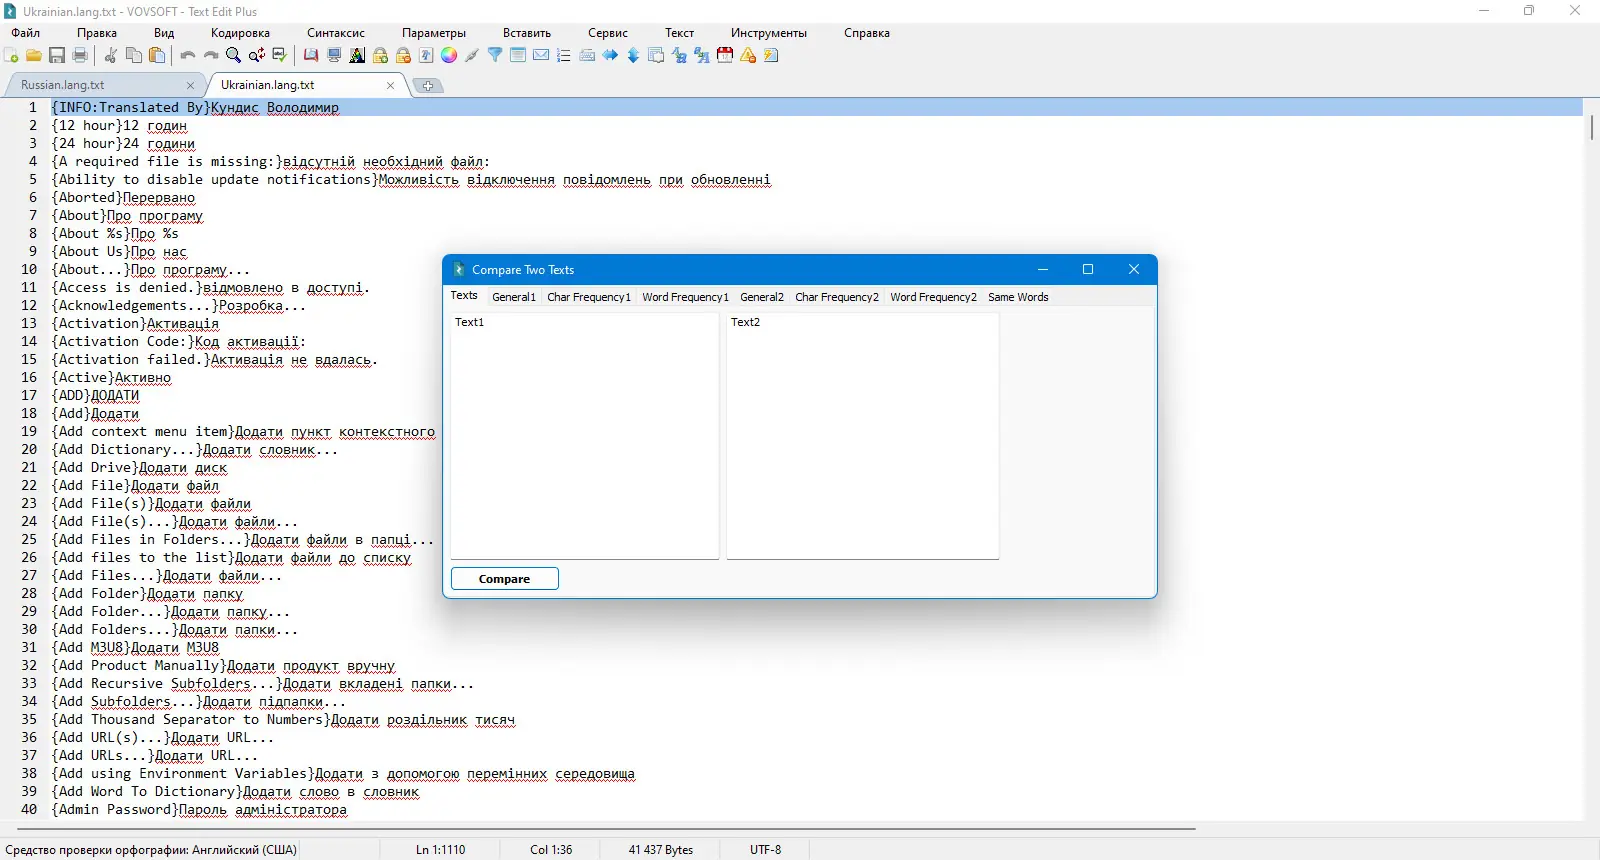The height and width of the screenshot is (860, 1600).
Task: Click the monitor screen toolbar icon
Action: [334, 56]
